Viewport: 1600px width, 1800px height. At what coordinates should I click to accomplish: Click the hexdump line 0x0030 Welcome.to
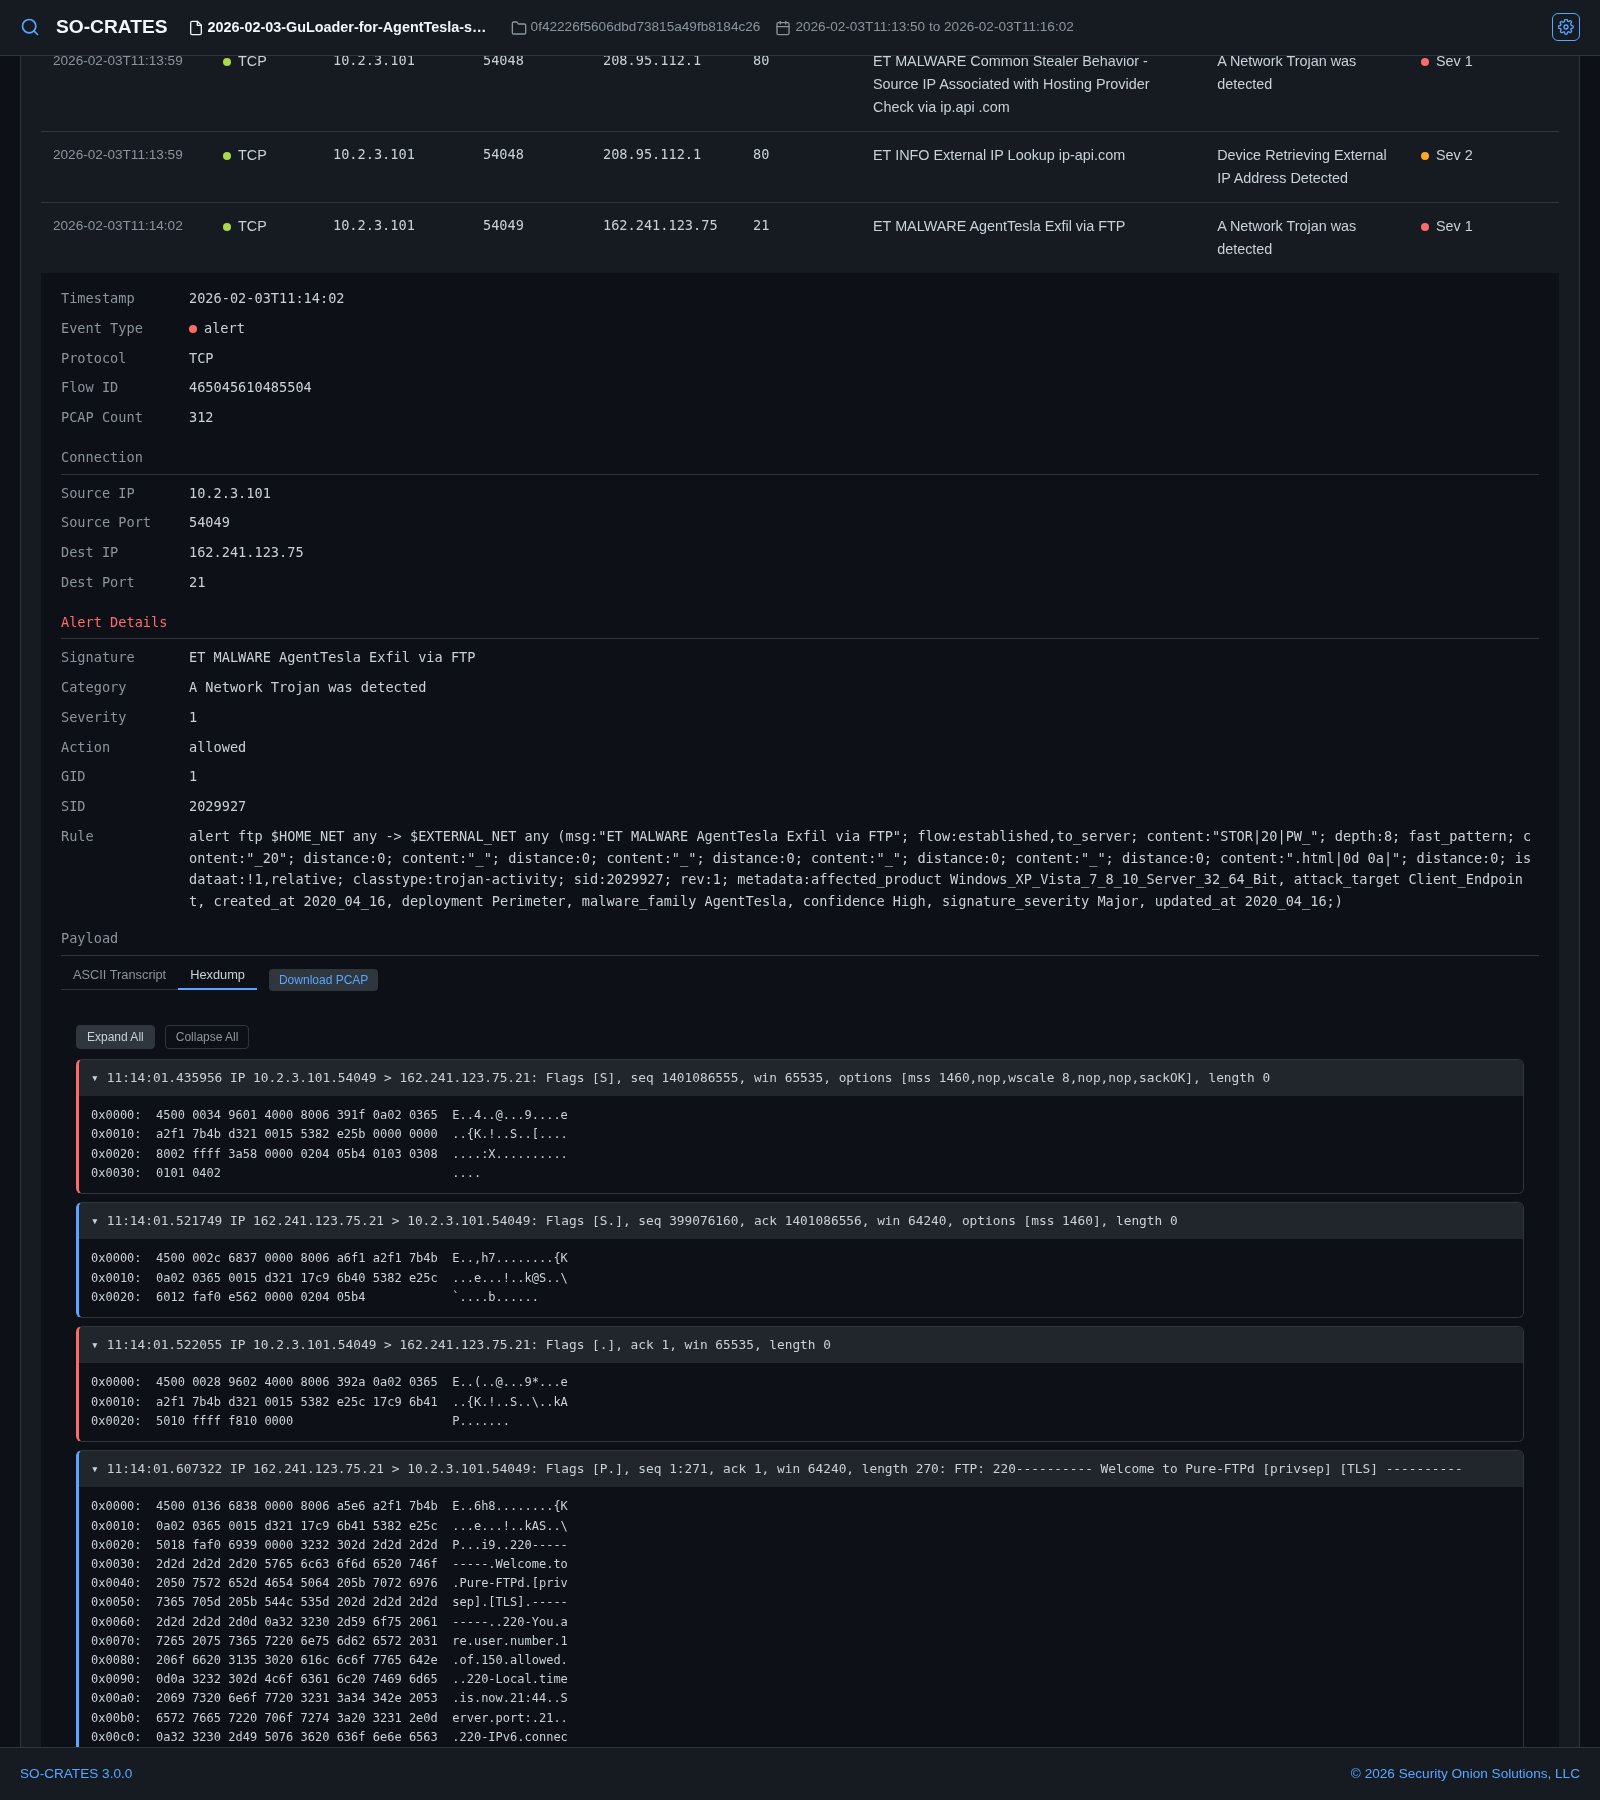click(330, 1564)
